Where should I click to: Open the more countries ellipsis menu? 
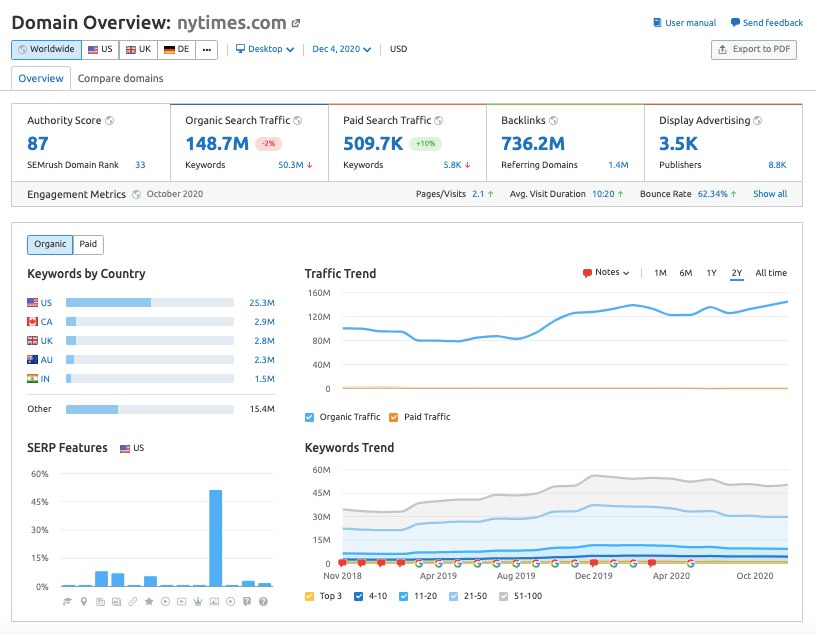pyautogui.click(x=207, y=50)
